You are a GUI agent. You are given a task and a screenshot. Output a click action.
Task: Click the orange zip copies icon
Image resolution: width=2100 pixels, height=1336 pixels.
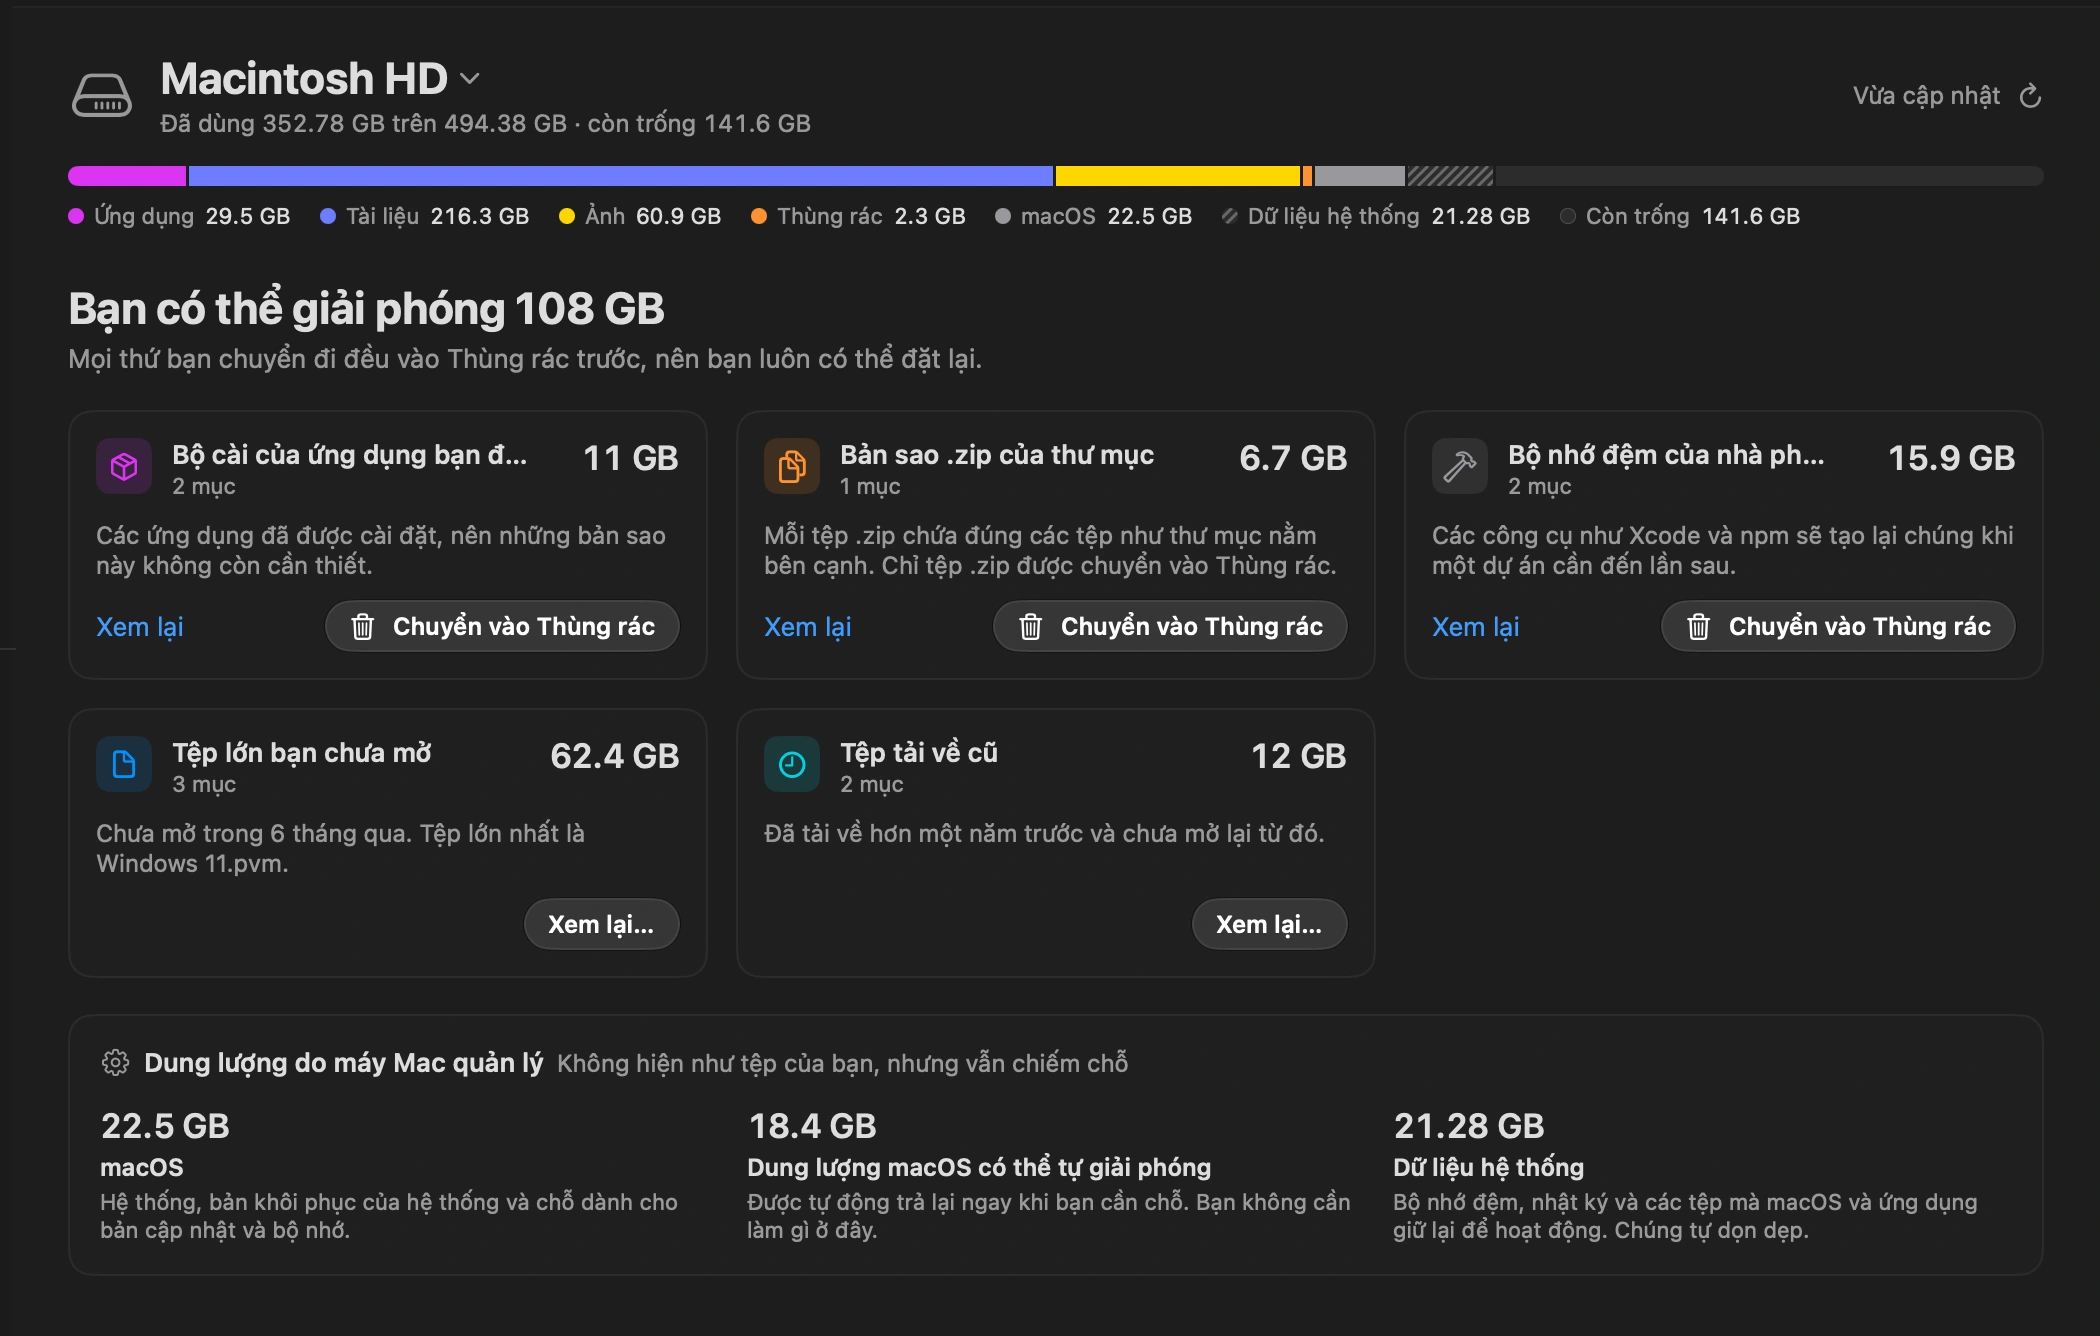pyautogui.click(x=792, y=466)
